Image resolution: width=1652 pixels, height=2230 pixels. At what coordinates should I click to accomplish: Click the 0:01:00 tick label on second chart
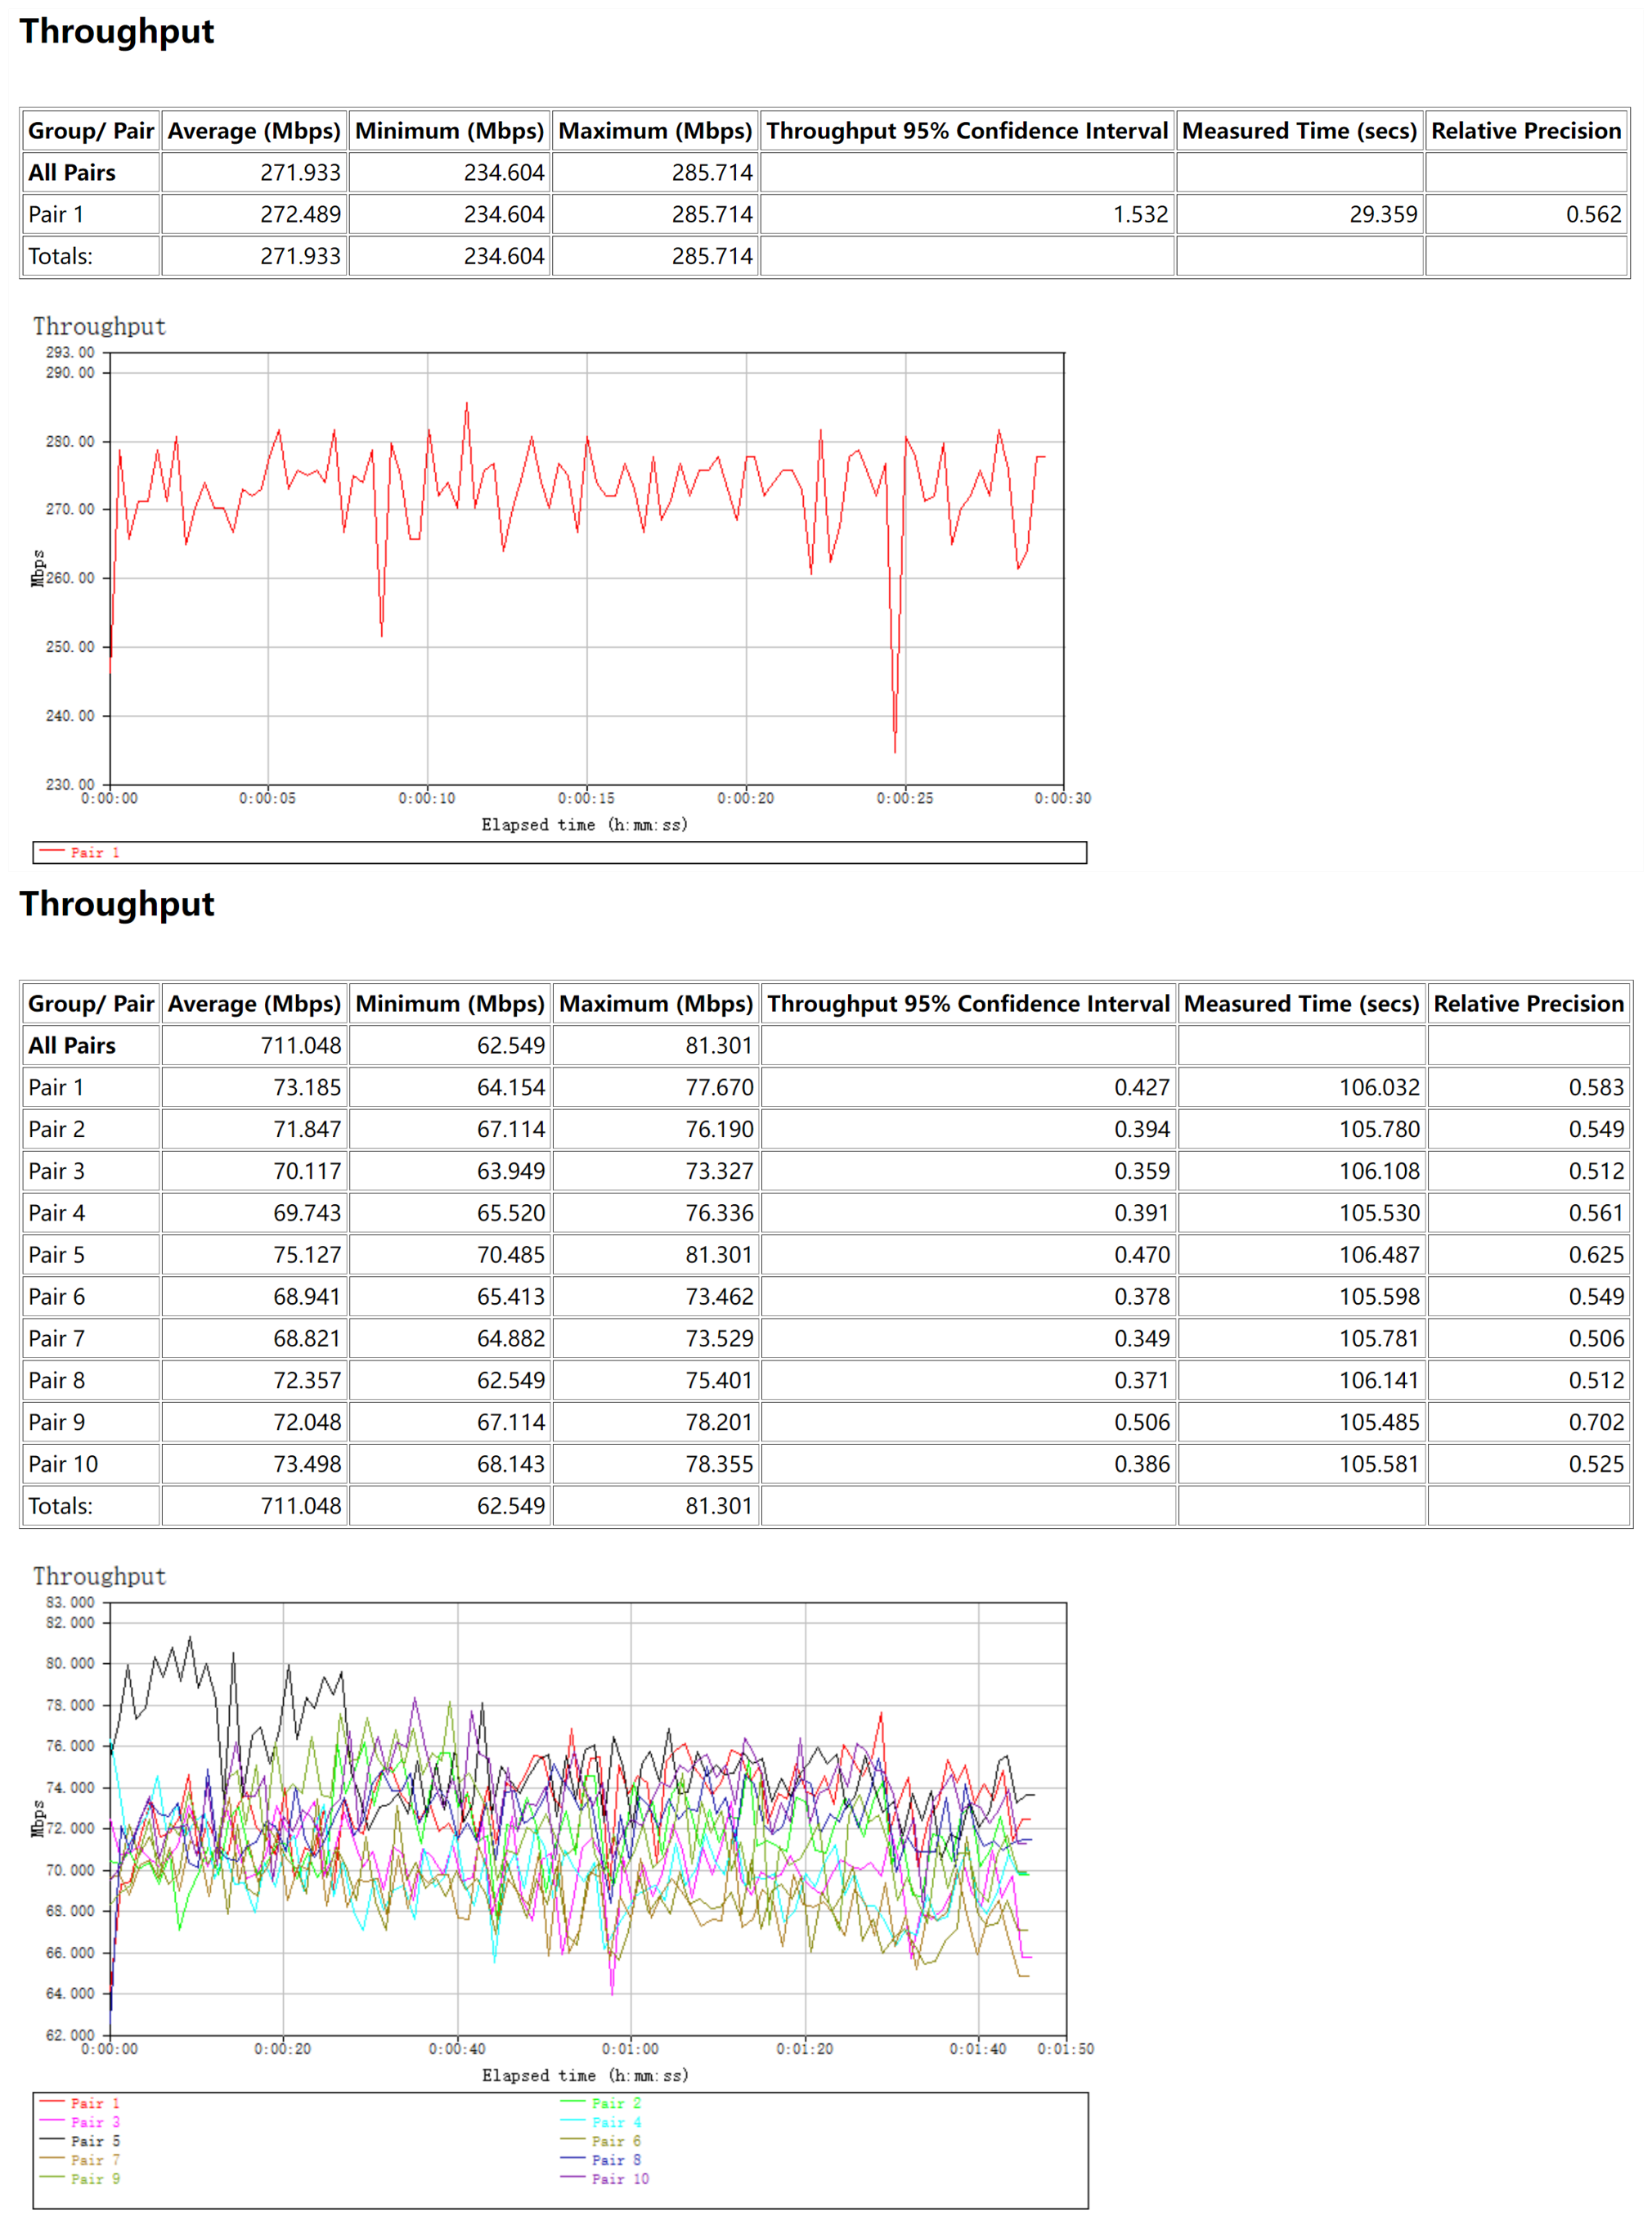point(630,2048)
